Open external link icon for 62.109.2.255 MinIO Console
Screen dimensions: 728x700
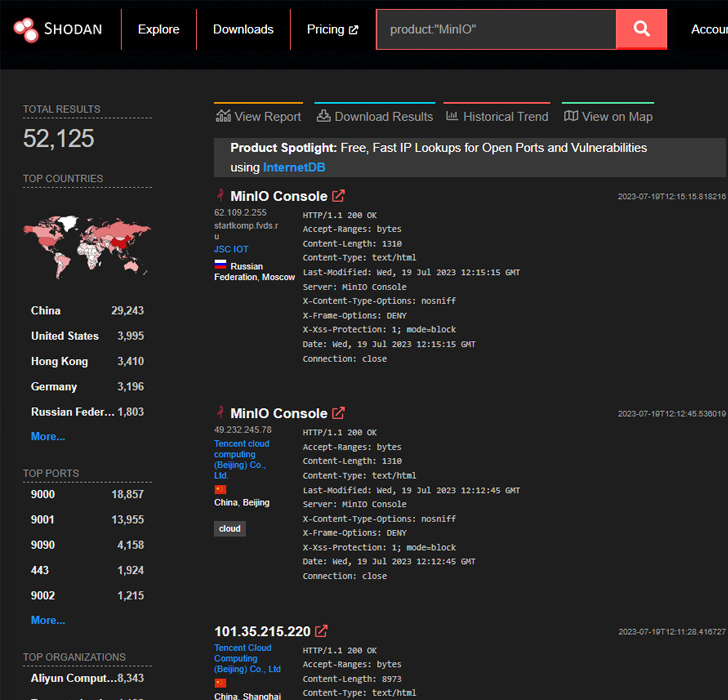pos(338,196)
